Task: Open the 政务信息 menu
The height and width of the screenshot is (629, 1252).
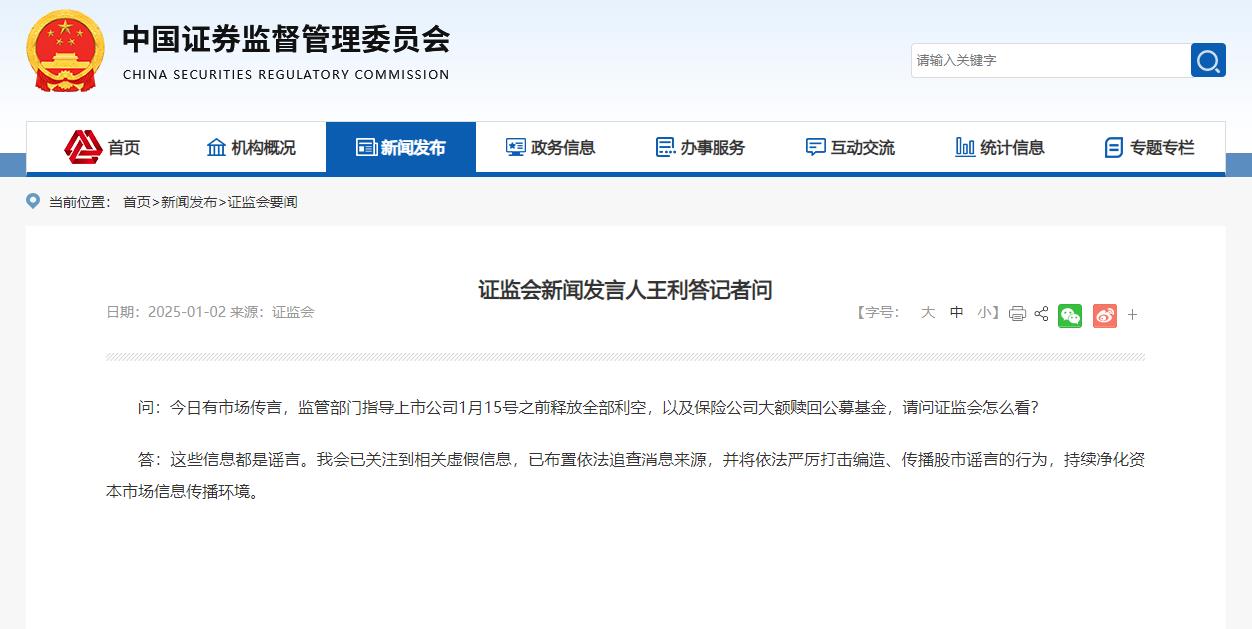Action: click(x=550, y=148)
